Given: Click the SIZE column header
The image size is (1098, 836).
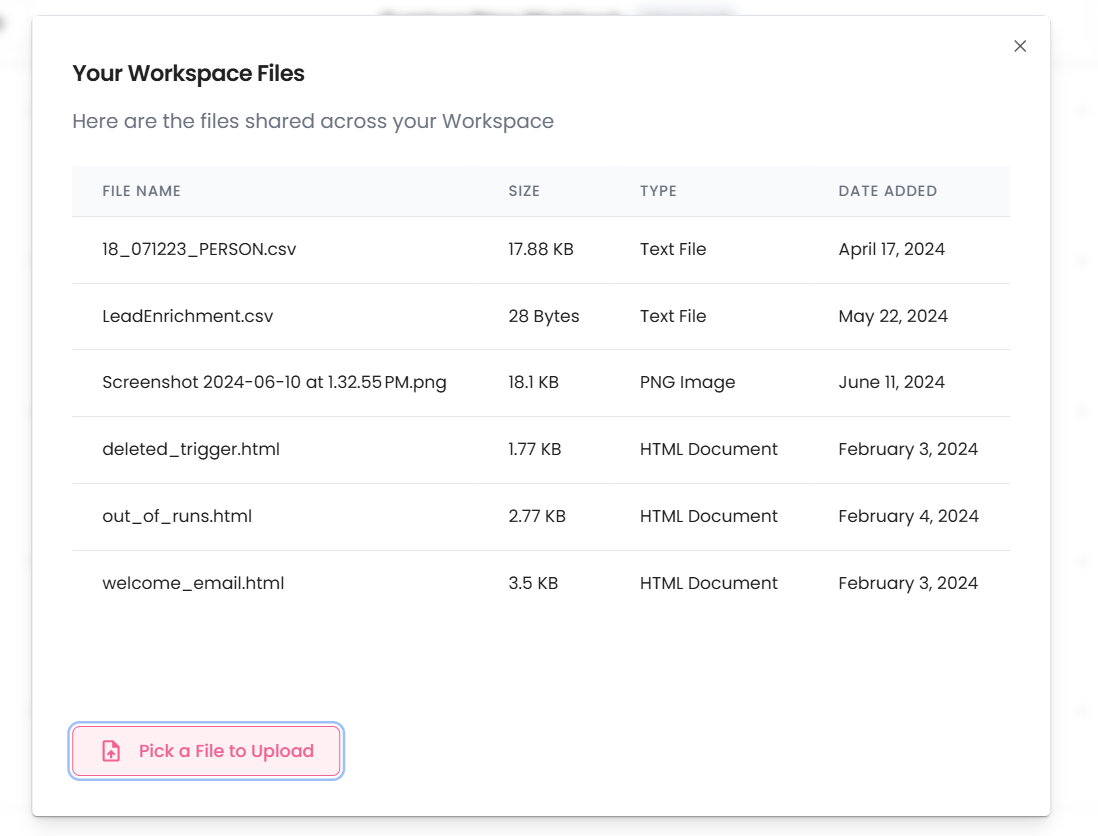Looking at the screenshot, I should (524, 191).
